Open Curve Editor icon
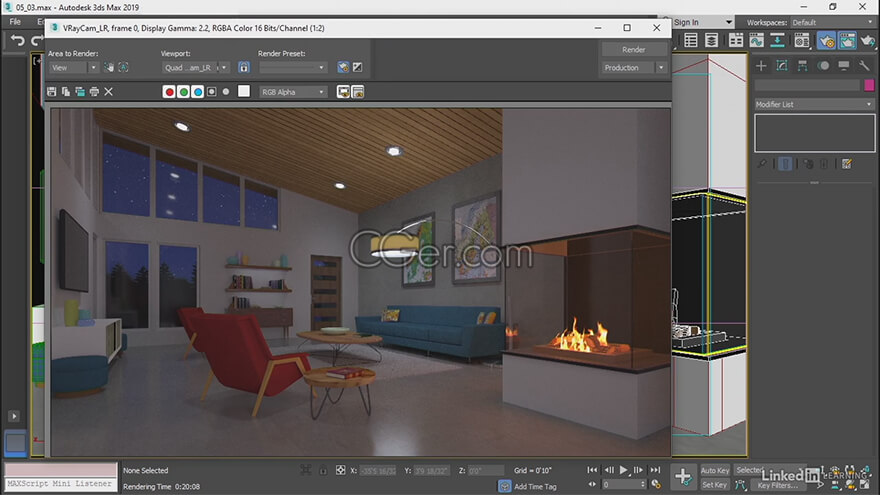The width and height of the screenshot is (880, 495). click(x=757, y=40)
